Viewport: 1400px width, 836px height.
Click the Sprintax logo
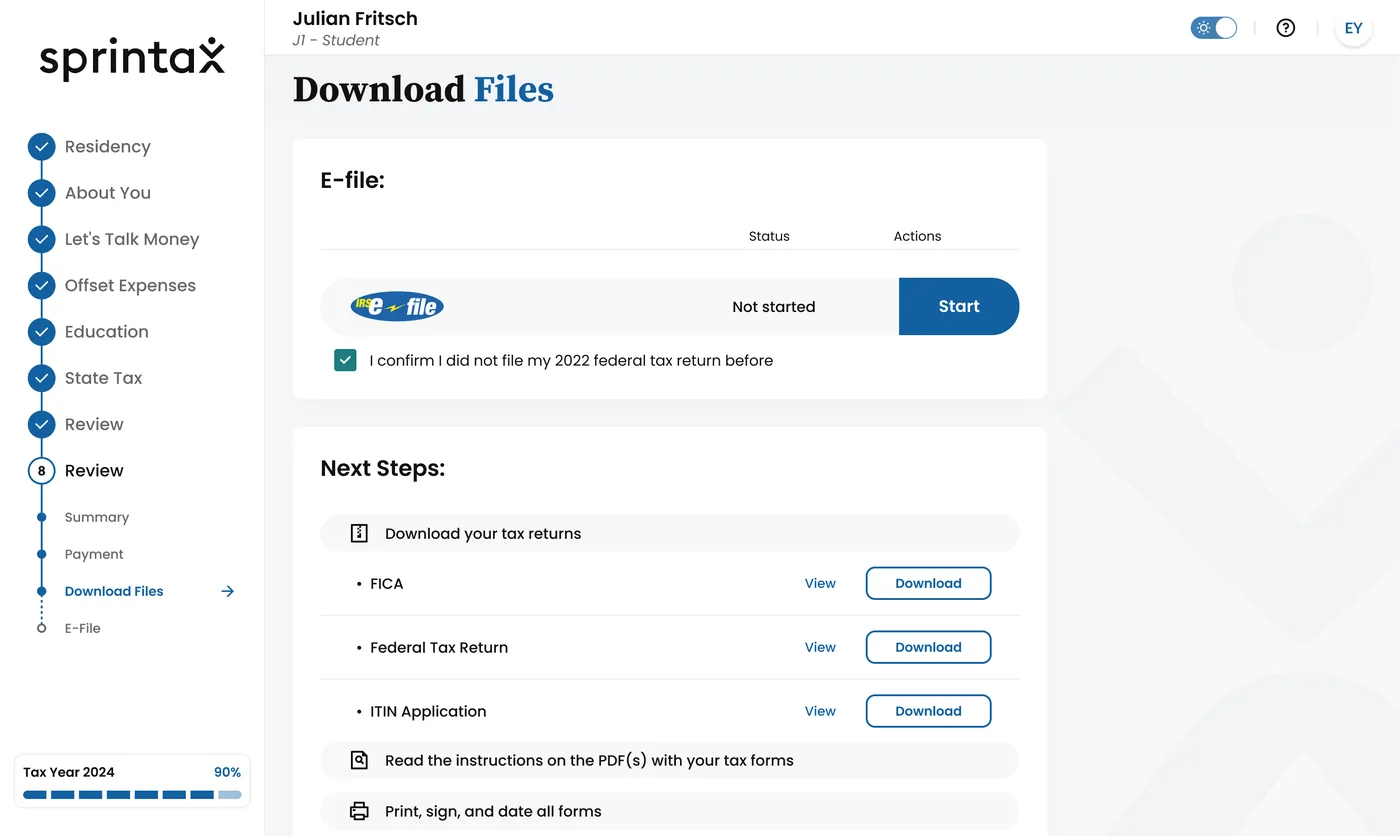(132, 59)
